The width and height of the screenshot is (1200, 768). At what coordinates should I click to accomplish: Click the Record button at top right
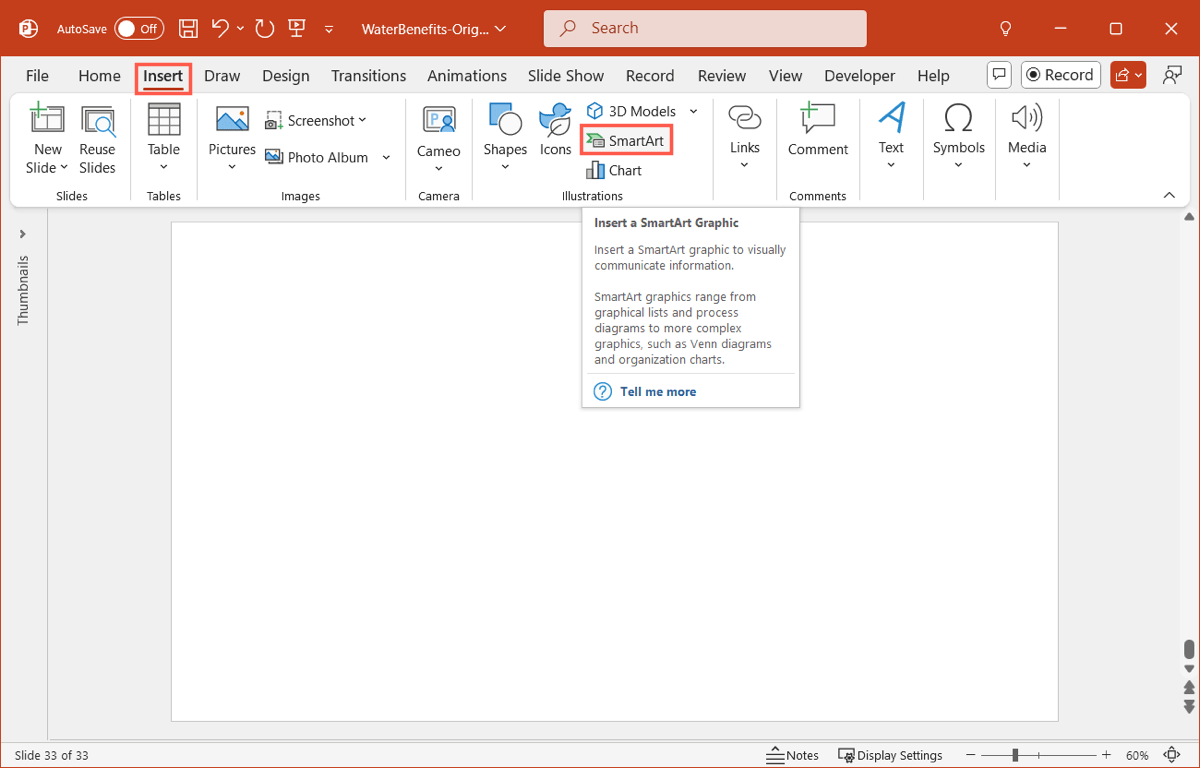1061,75
